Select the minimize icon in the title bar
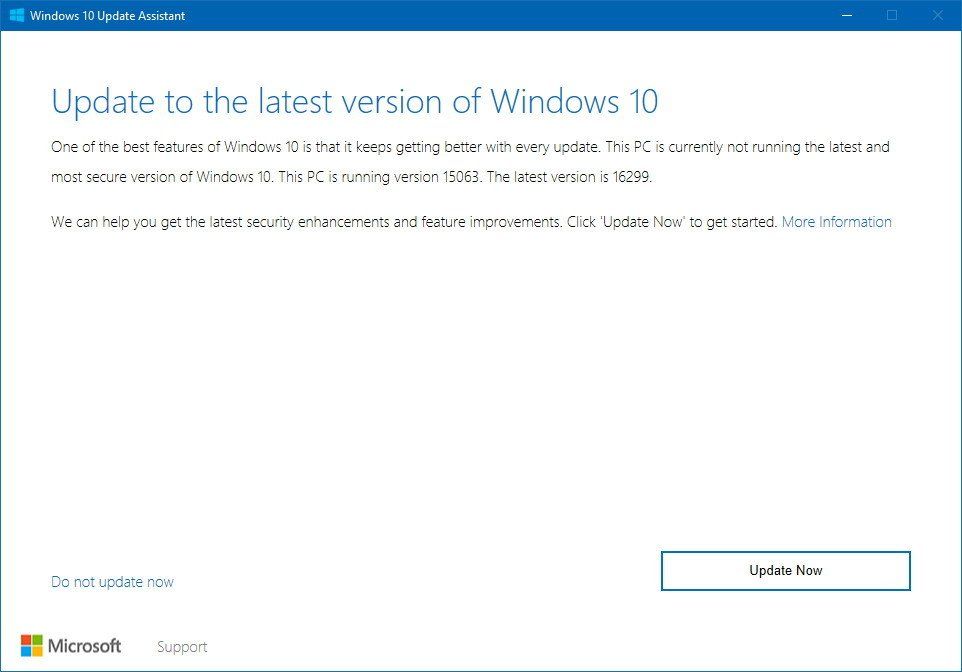 coord(846,15)
